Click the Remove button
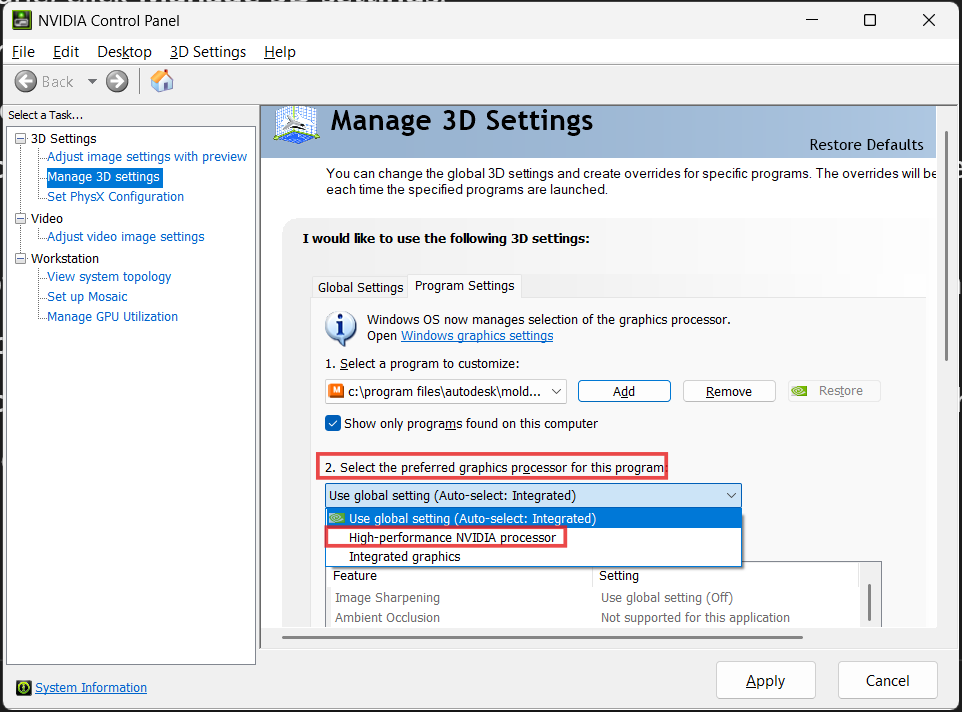The image size is (962, 712). [729, 391]
